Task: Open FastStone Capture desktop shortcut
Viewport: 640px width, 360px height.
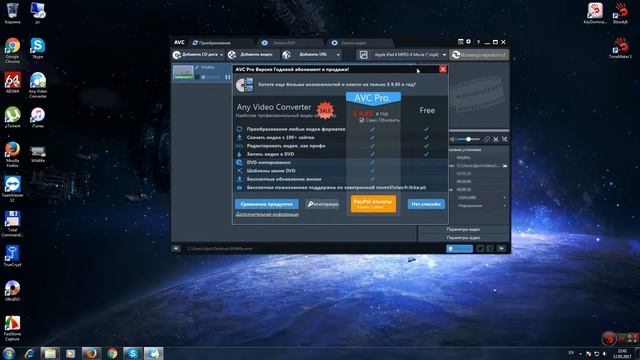Action: (12, 328)
